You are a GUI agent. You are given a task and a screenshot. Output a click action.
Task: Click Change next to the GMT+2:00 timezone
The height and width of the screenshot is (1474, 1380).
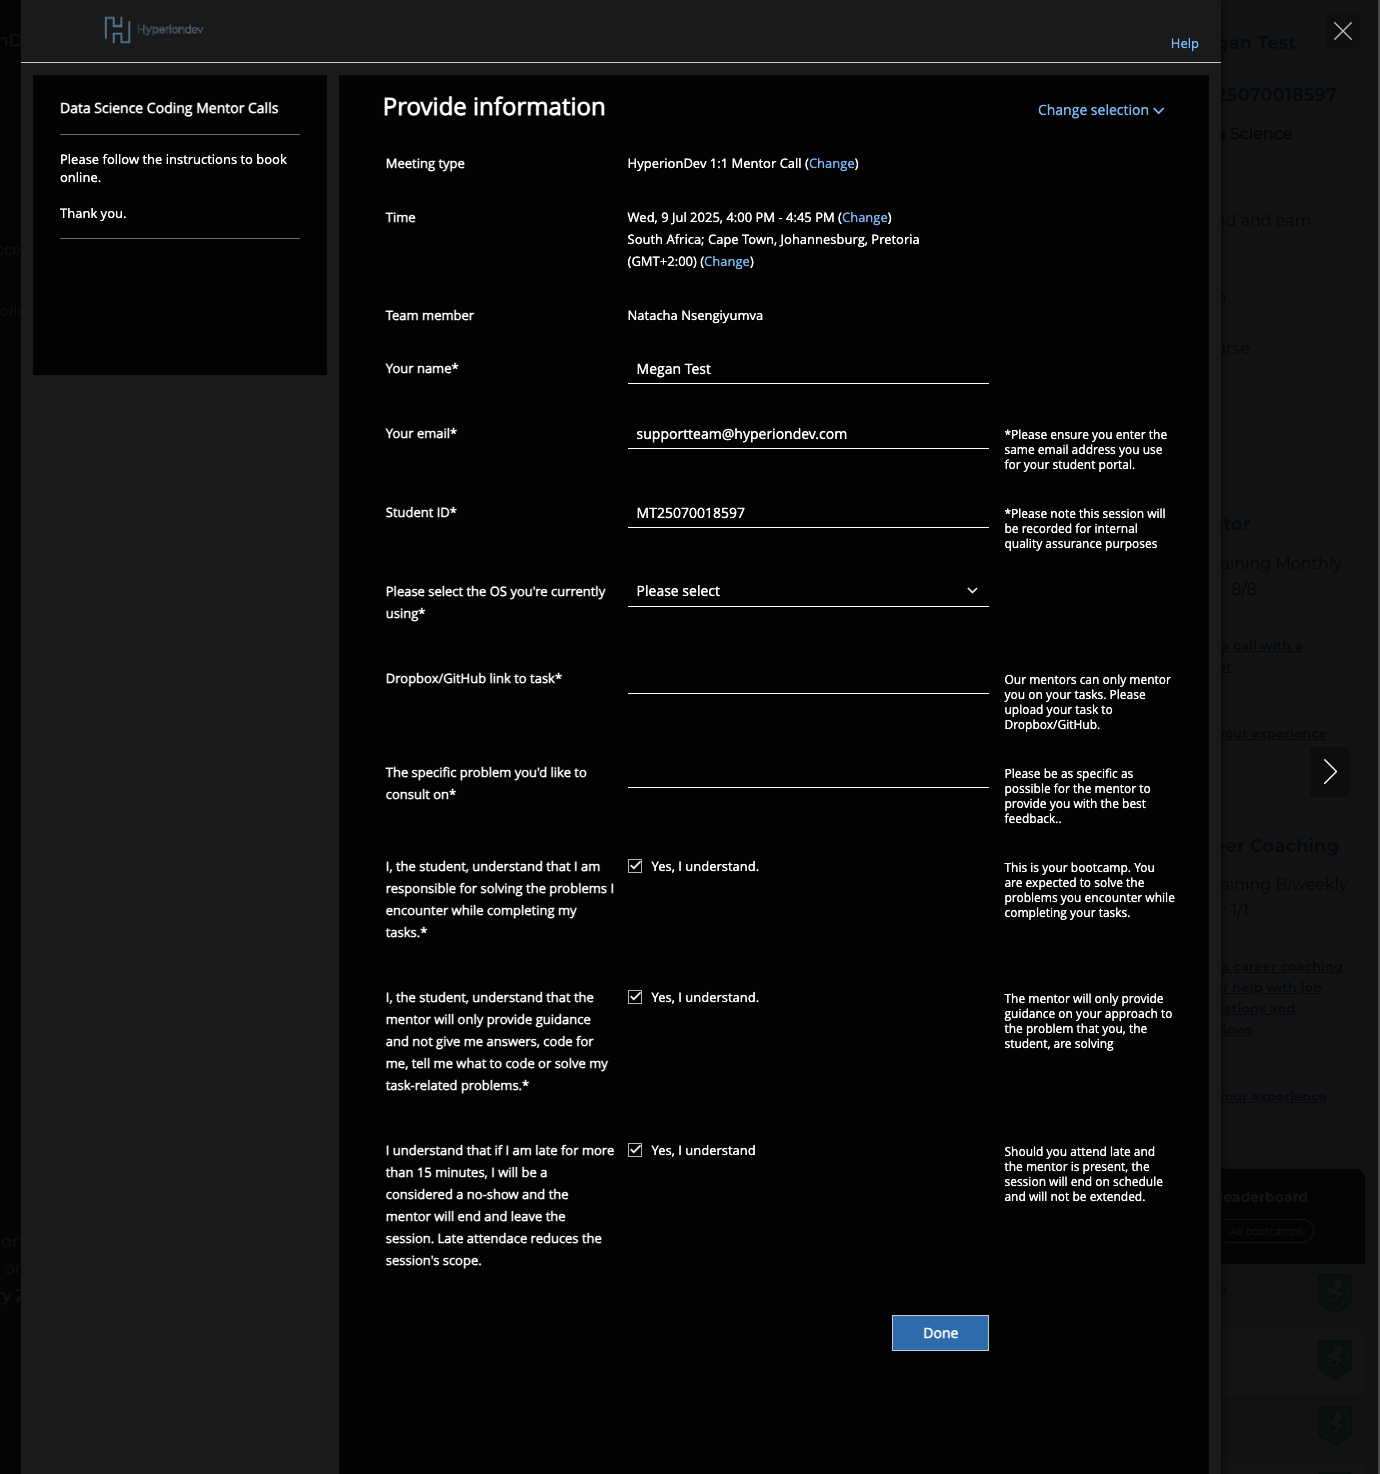coord(727,261)
